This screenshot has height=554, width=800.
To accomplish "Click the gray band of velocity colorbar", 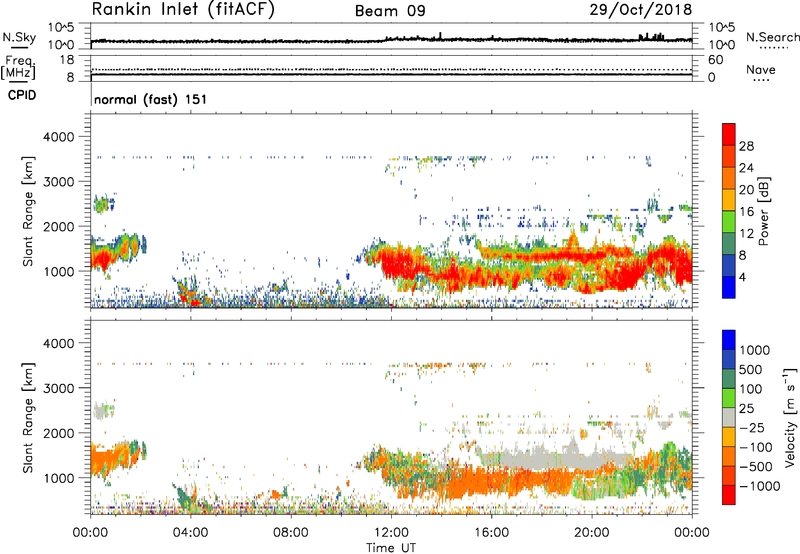I will point(729,418).
